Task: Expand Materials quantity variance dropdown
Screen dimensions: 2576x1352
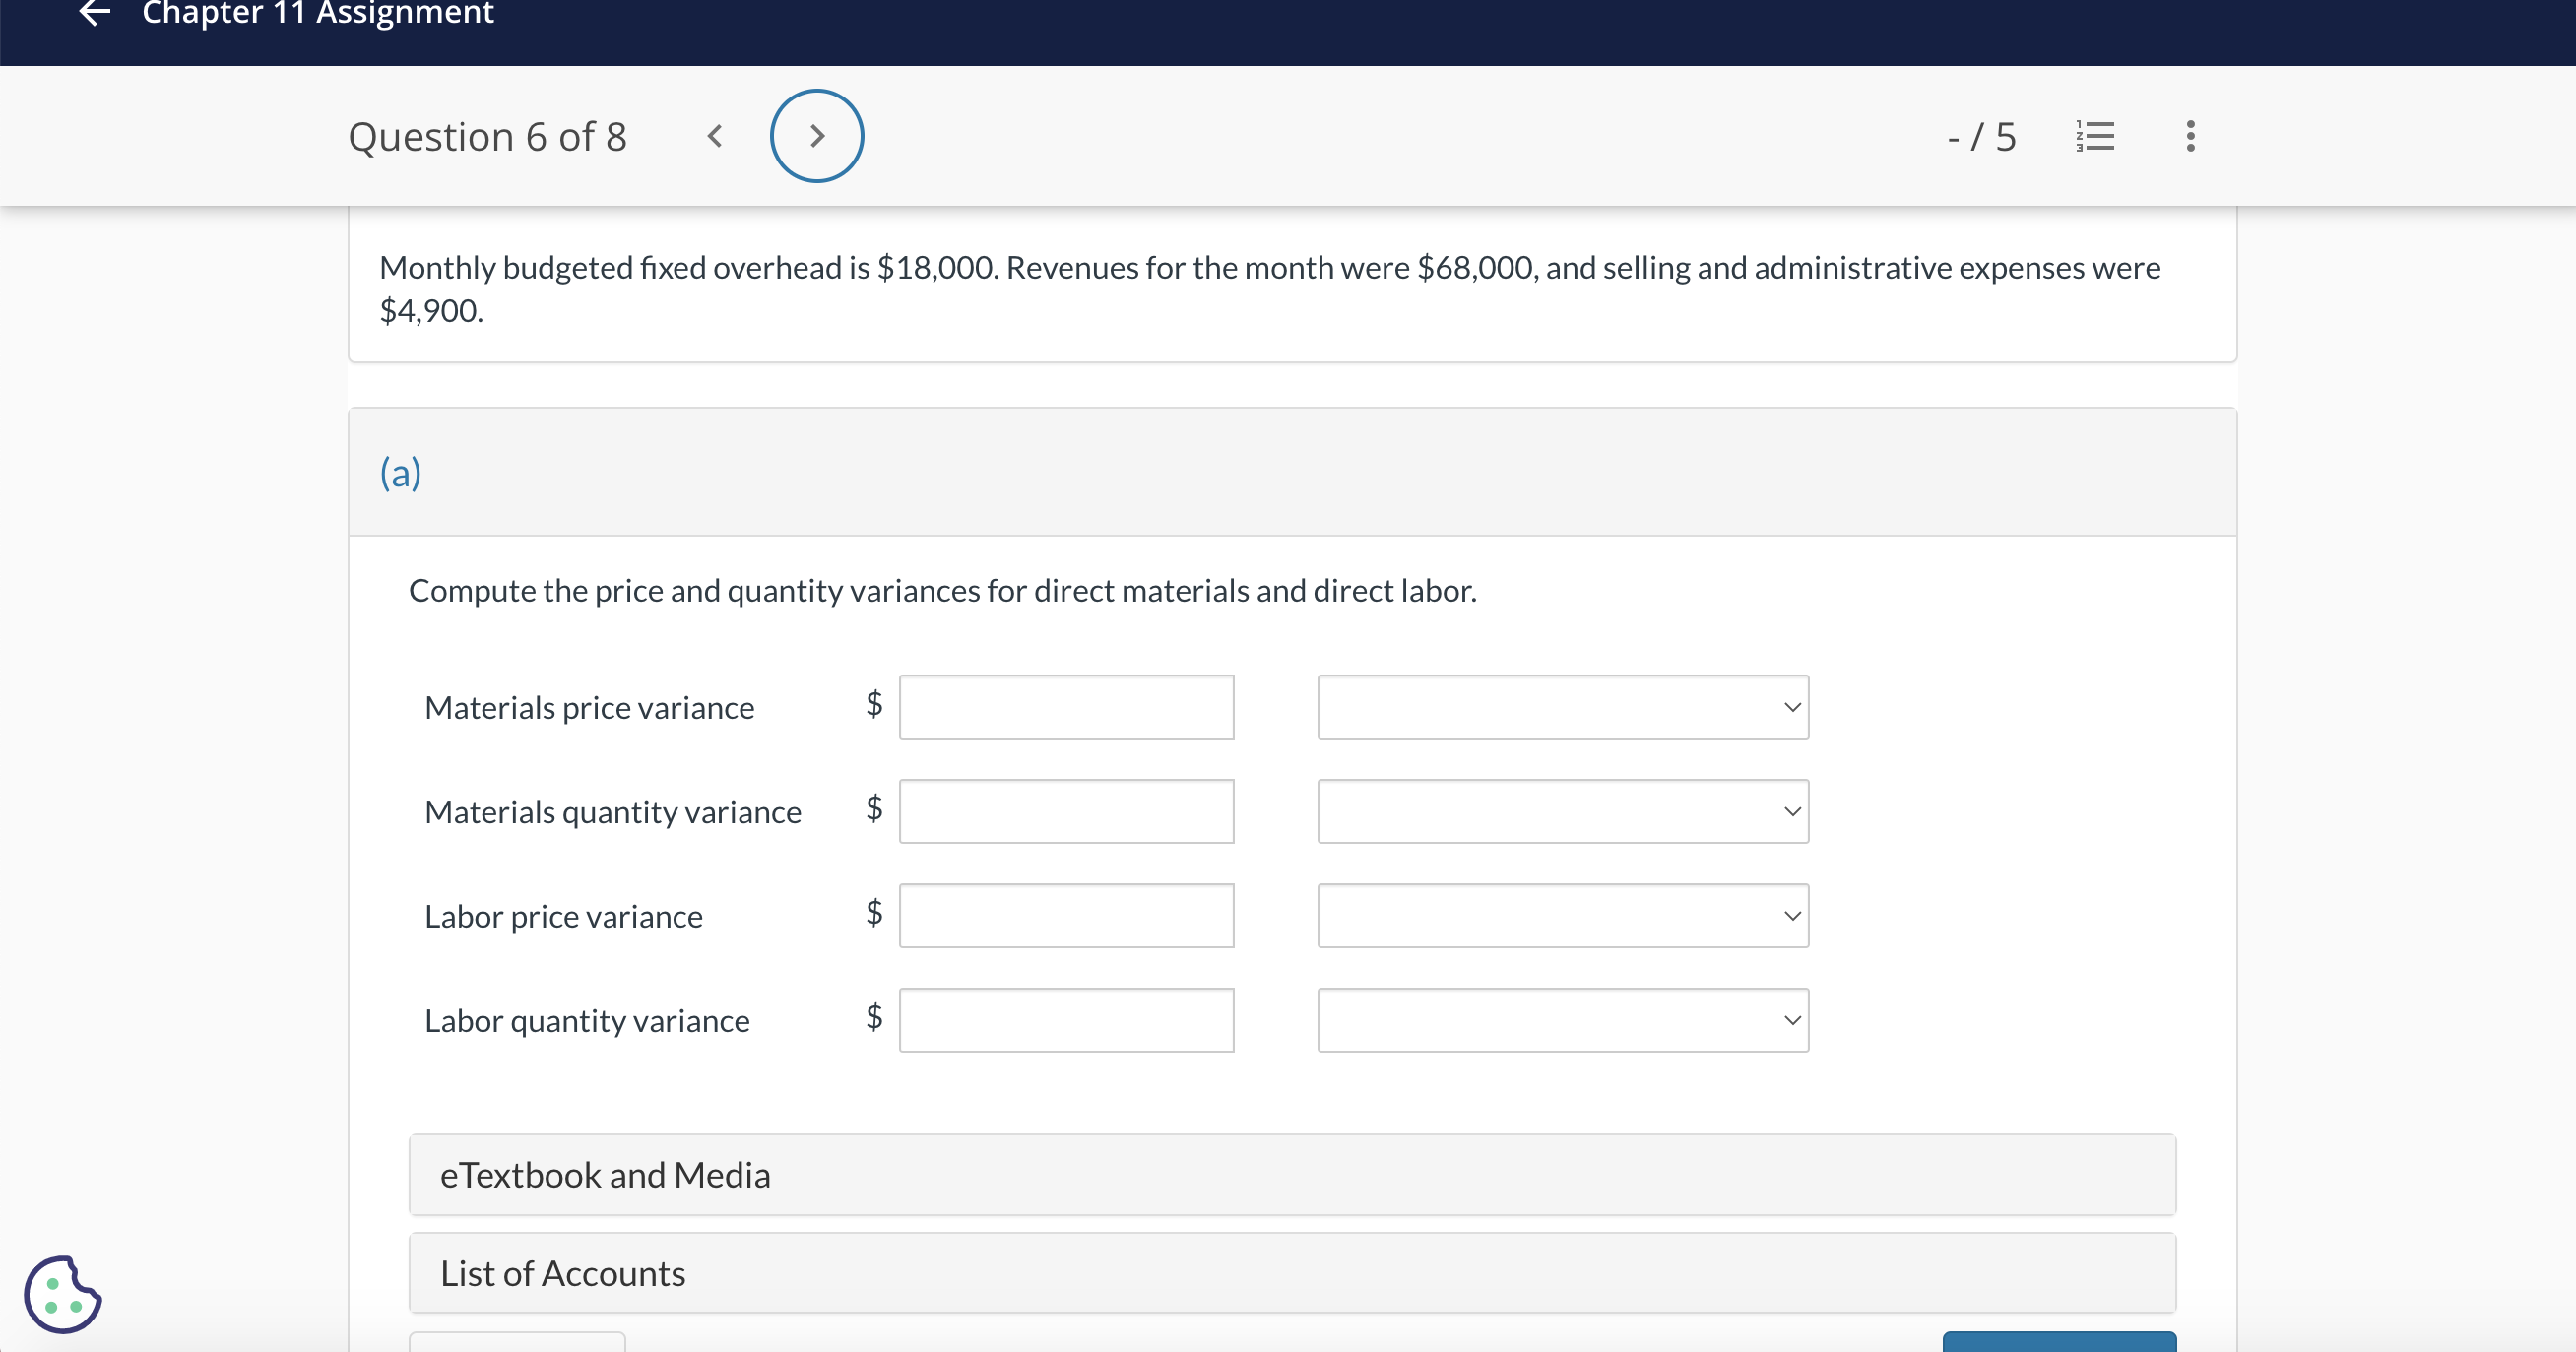Action: coord(1562,811)
